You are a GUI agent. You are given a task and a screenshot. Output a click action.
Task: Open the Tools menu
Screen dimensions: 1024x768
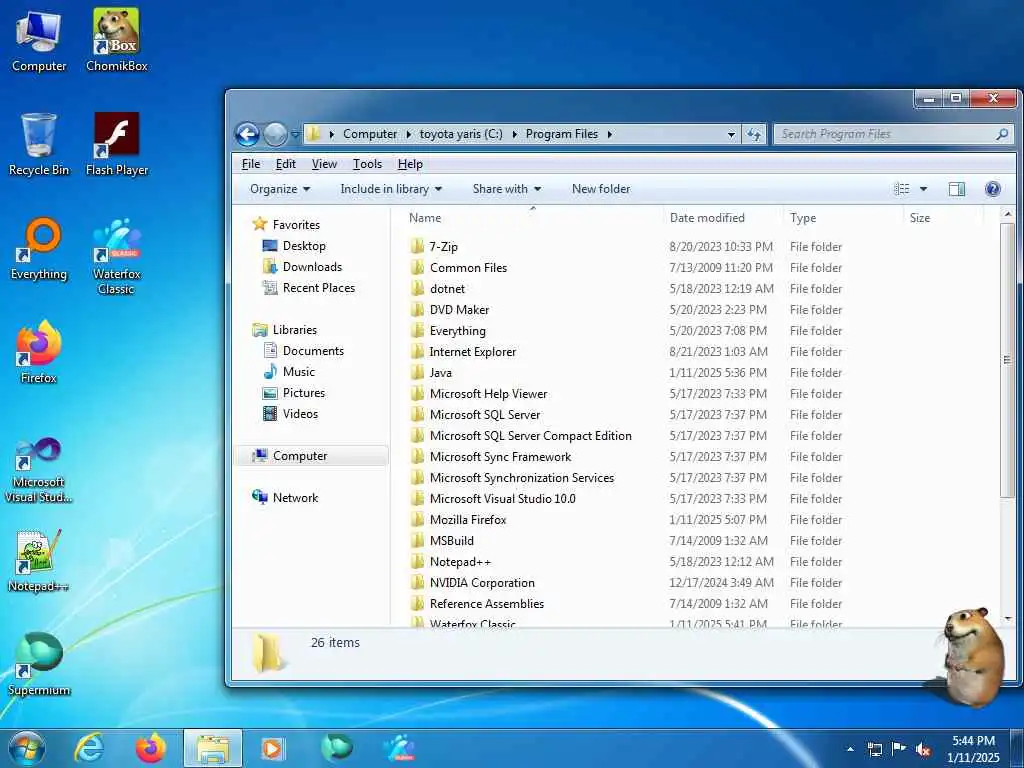367,165
